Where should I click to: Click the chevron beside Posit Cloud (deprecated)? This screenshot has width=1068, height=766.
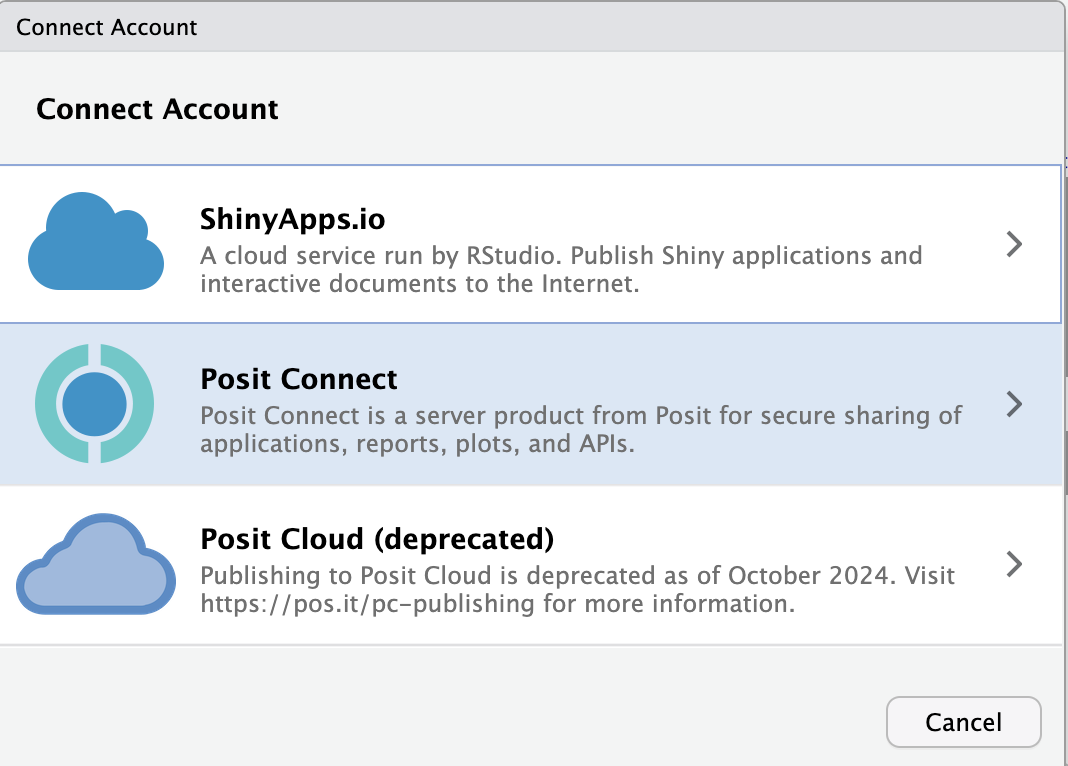1014,564
